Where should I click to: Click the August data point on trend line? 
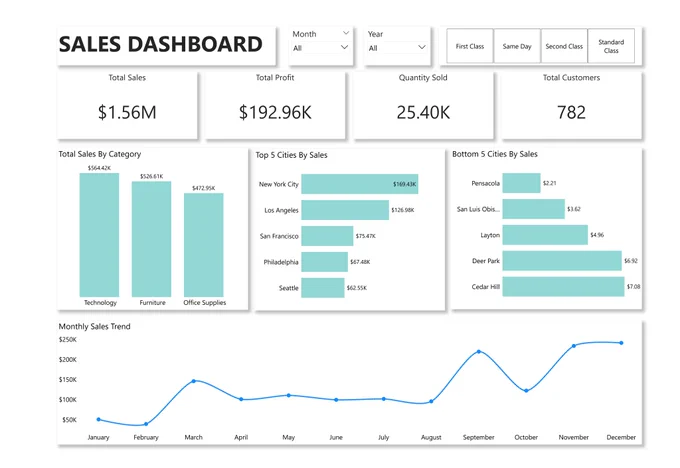431,402
